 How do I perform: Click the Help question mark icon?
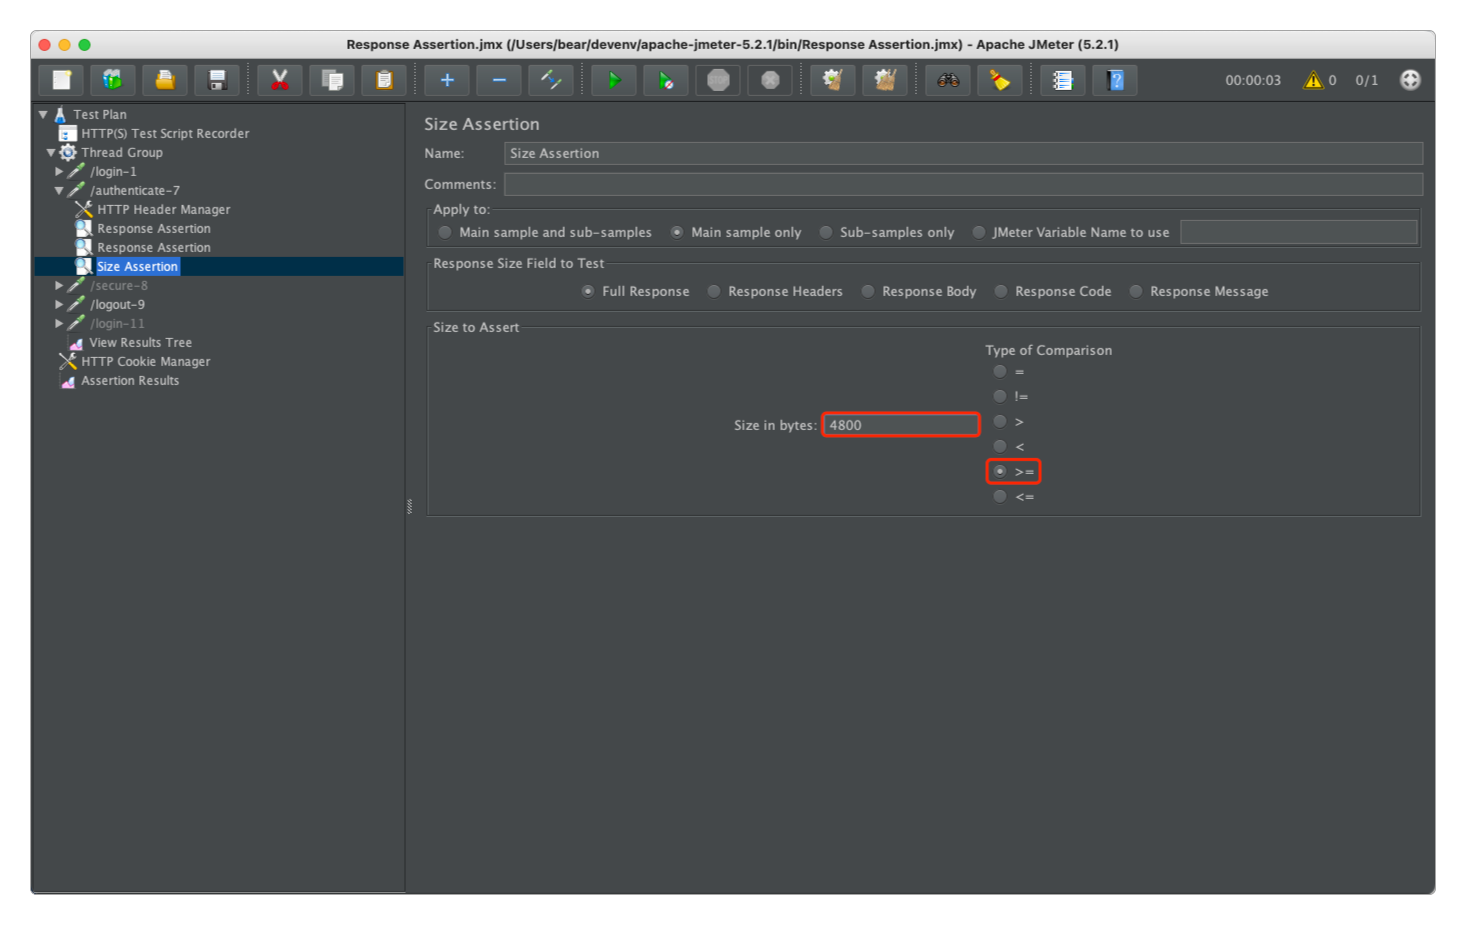1115,80
